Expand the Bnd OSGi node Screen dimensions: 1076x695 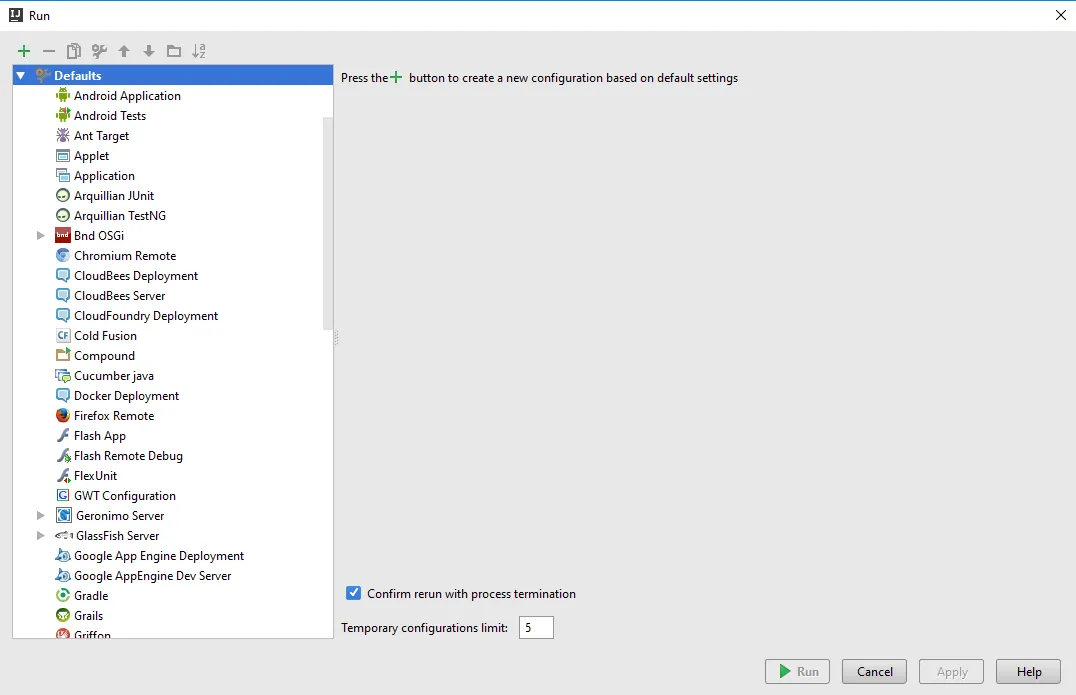40,235
